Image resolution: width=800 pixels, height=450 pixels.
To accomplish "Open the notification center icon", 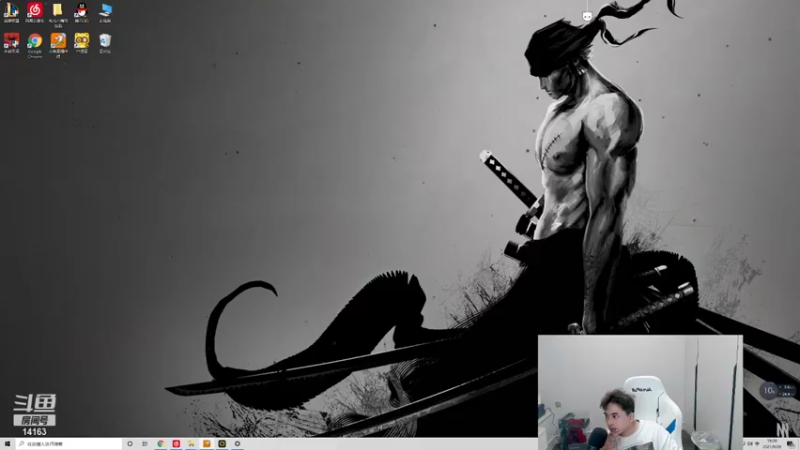I will click(x=790, y=444).
